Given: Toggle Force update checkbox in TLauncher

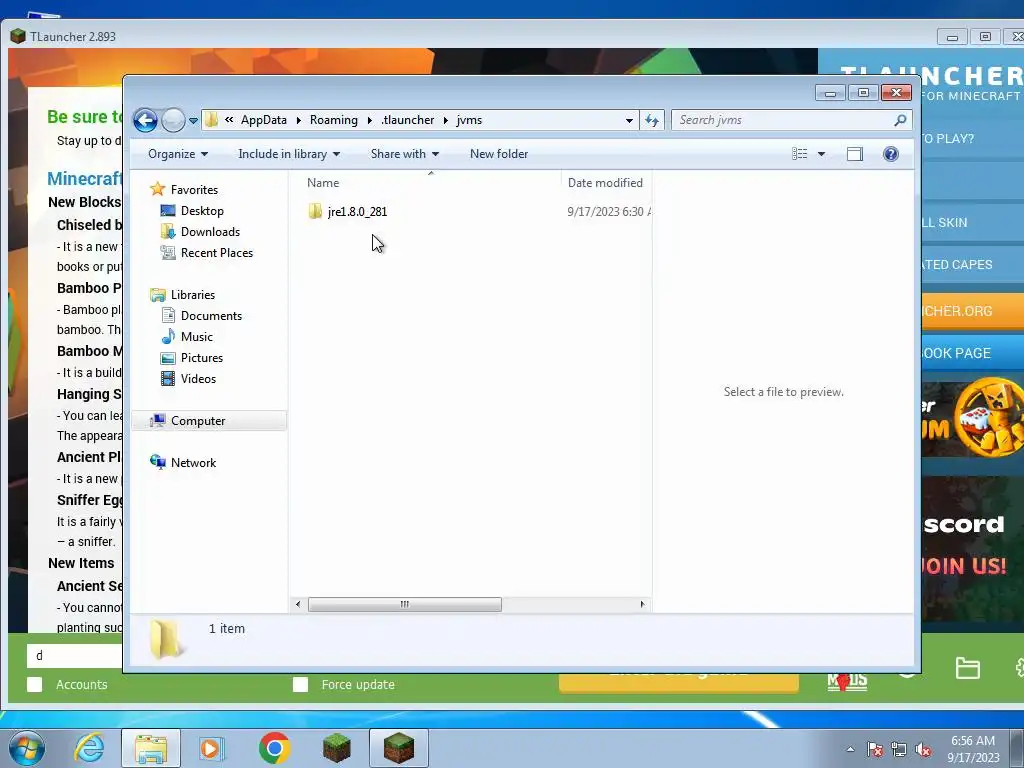Looking at the screenshot, I should [x=300, y=684].
